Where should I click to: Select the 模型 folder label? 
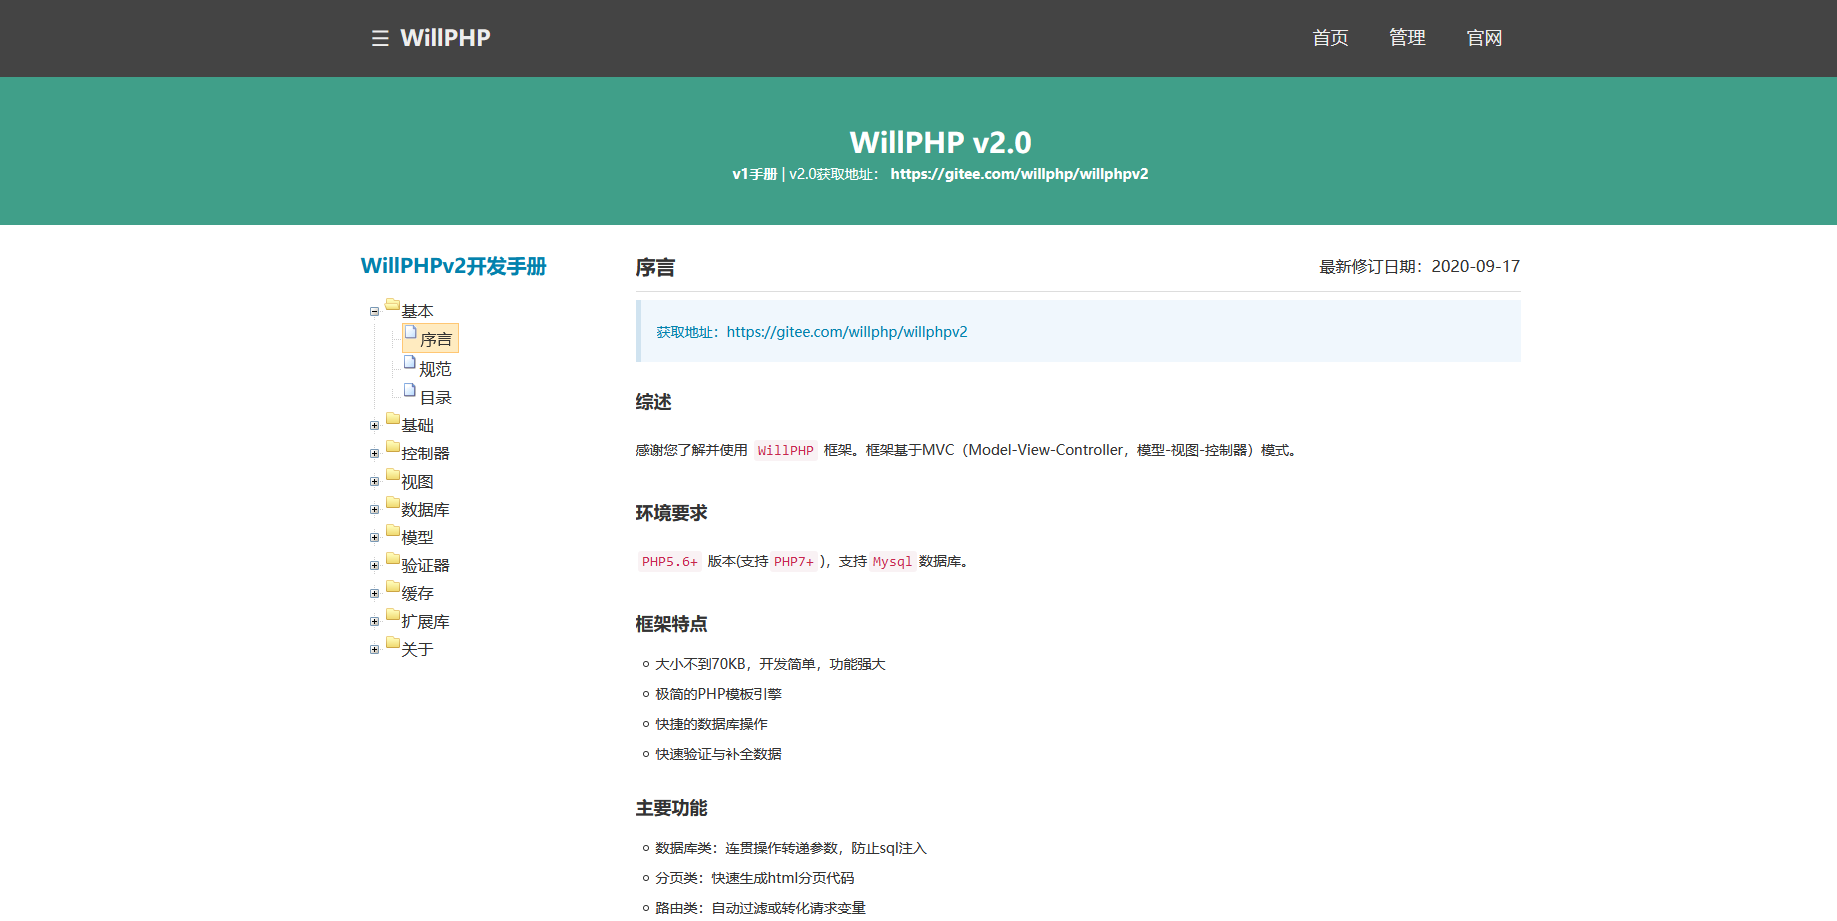pyautogui.click(x=417, y=538)
